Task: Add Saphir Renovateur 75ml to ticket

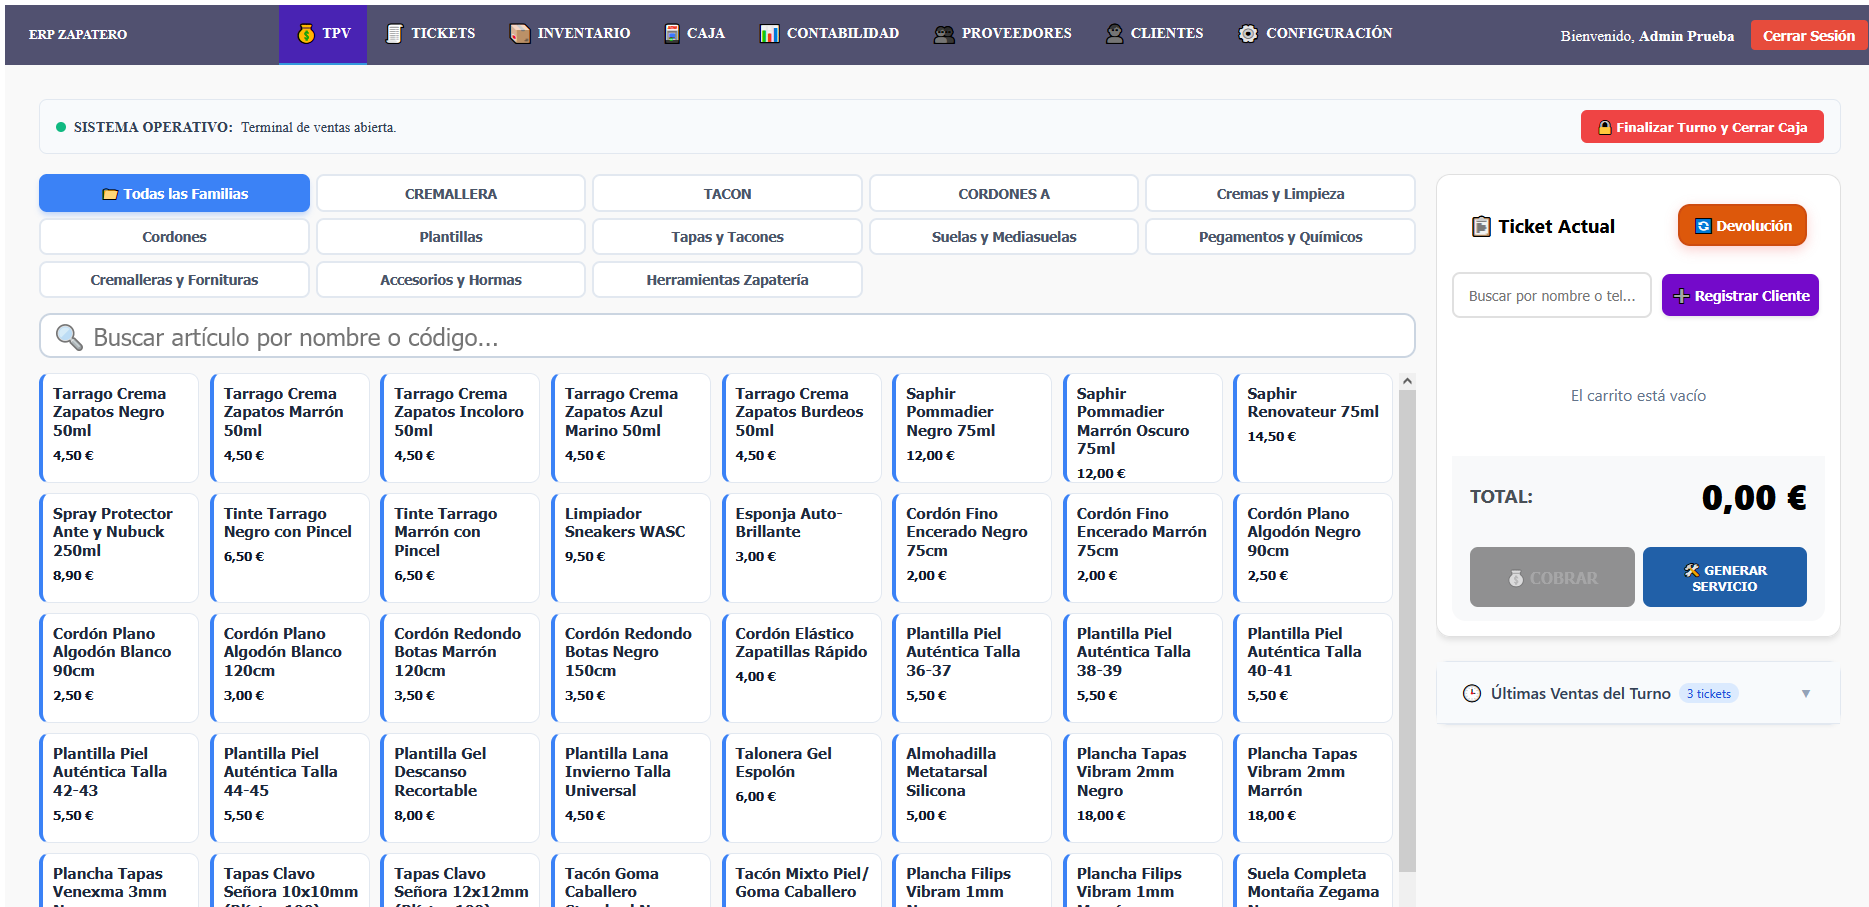Action: point(1313,428)
